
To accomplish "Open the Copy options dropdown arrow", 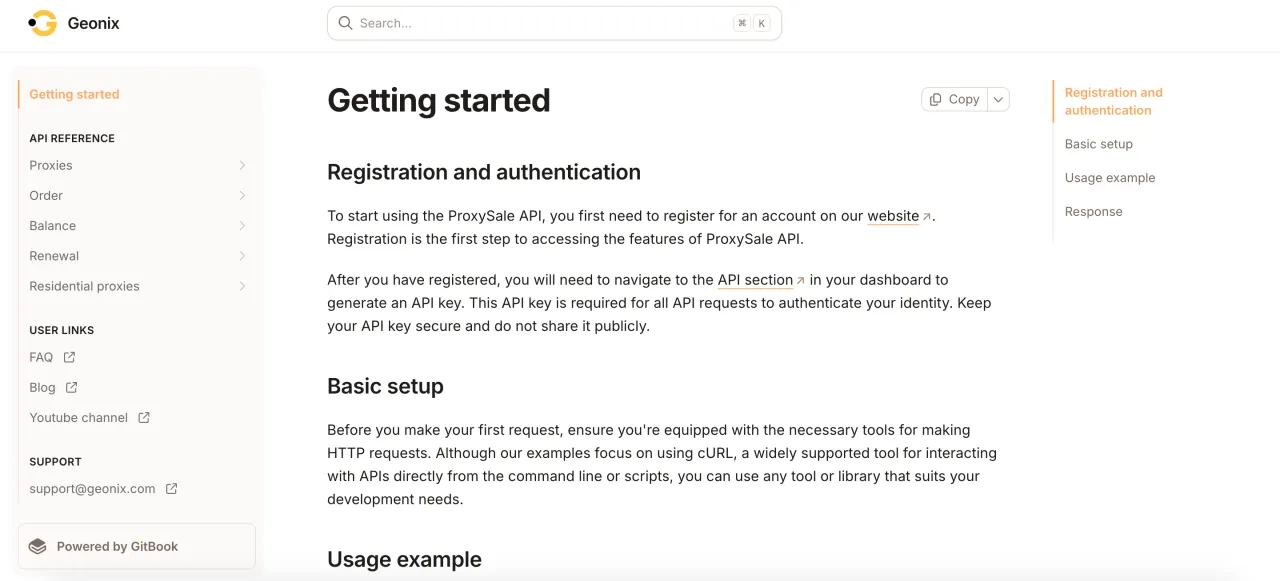I will (998, 99).
